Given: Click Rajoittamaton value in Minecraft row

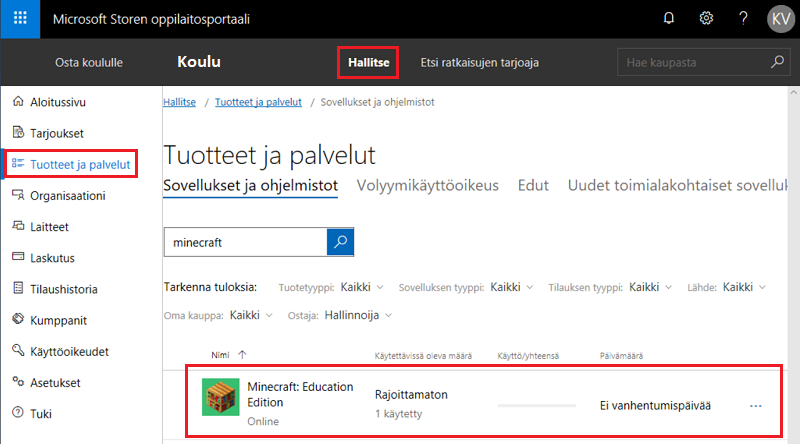Looking at the screenshot, I should [411, 394].
